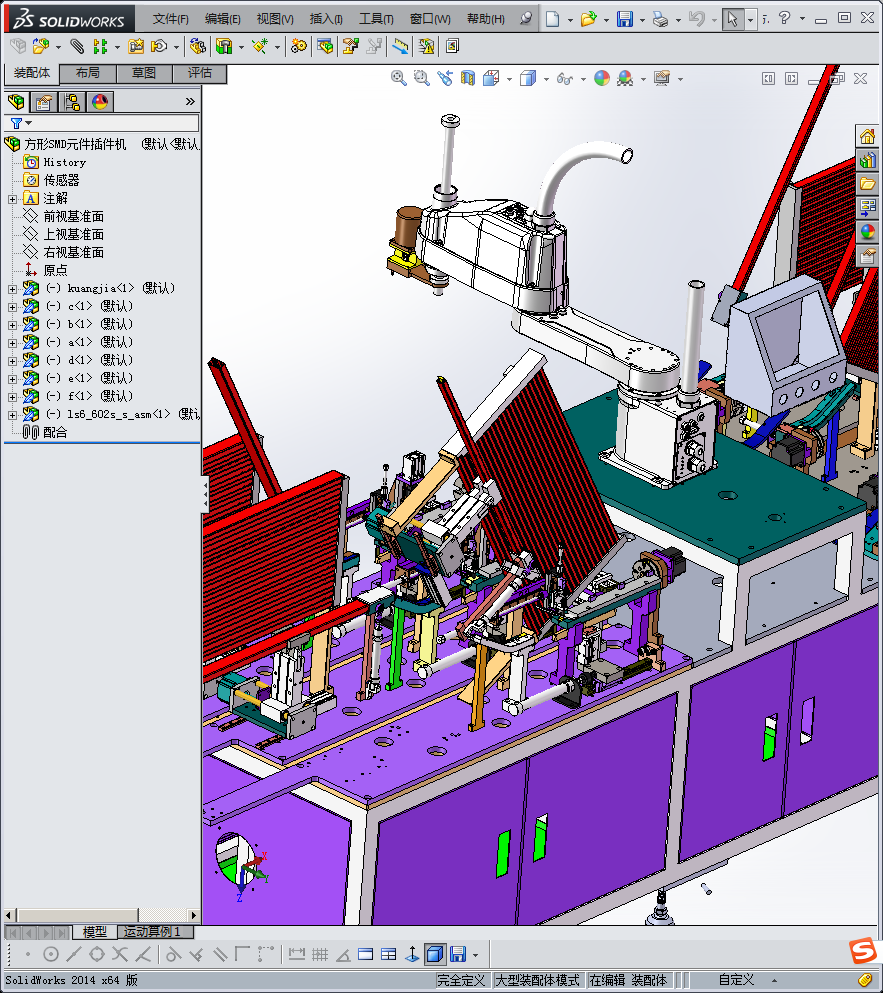Click the Previous View icon
The height and width of the screenshot is (993, 883).
coord(445,78)
